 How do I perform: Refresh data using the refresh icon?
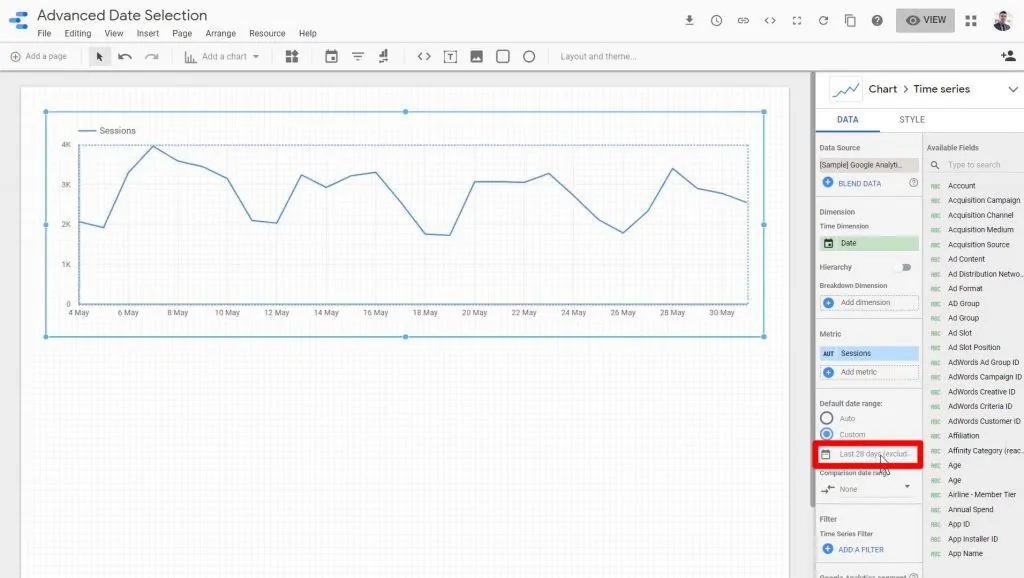(x=823, y=20)
